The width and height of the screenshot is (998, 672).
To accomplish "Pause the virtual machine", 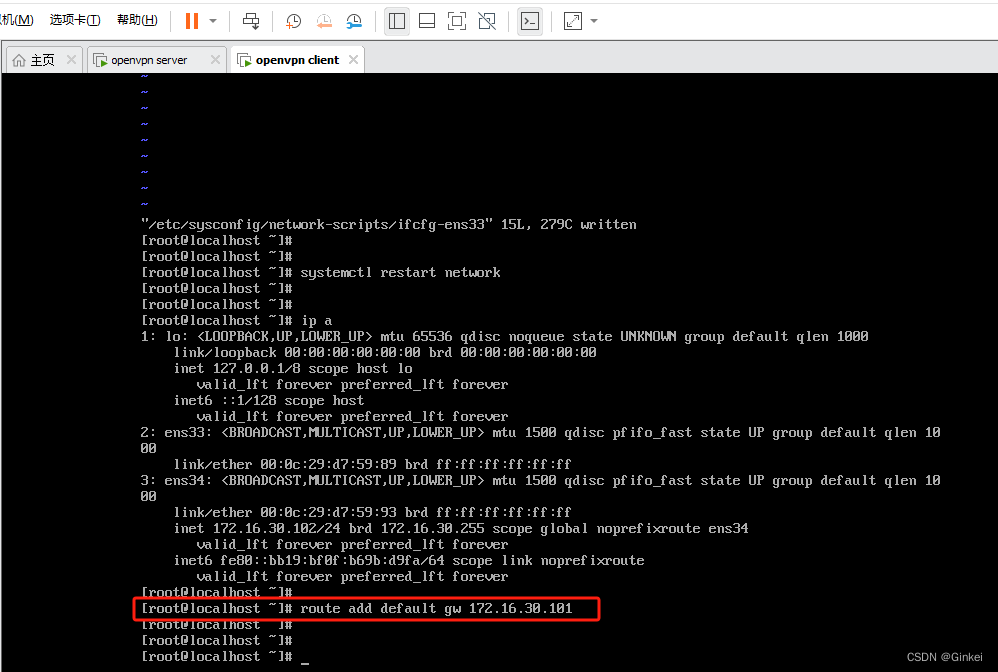I will (x=192, y=21).
